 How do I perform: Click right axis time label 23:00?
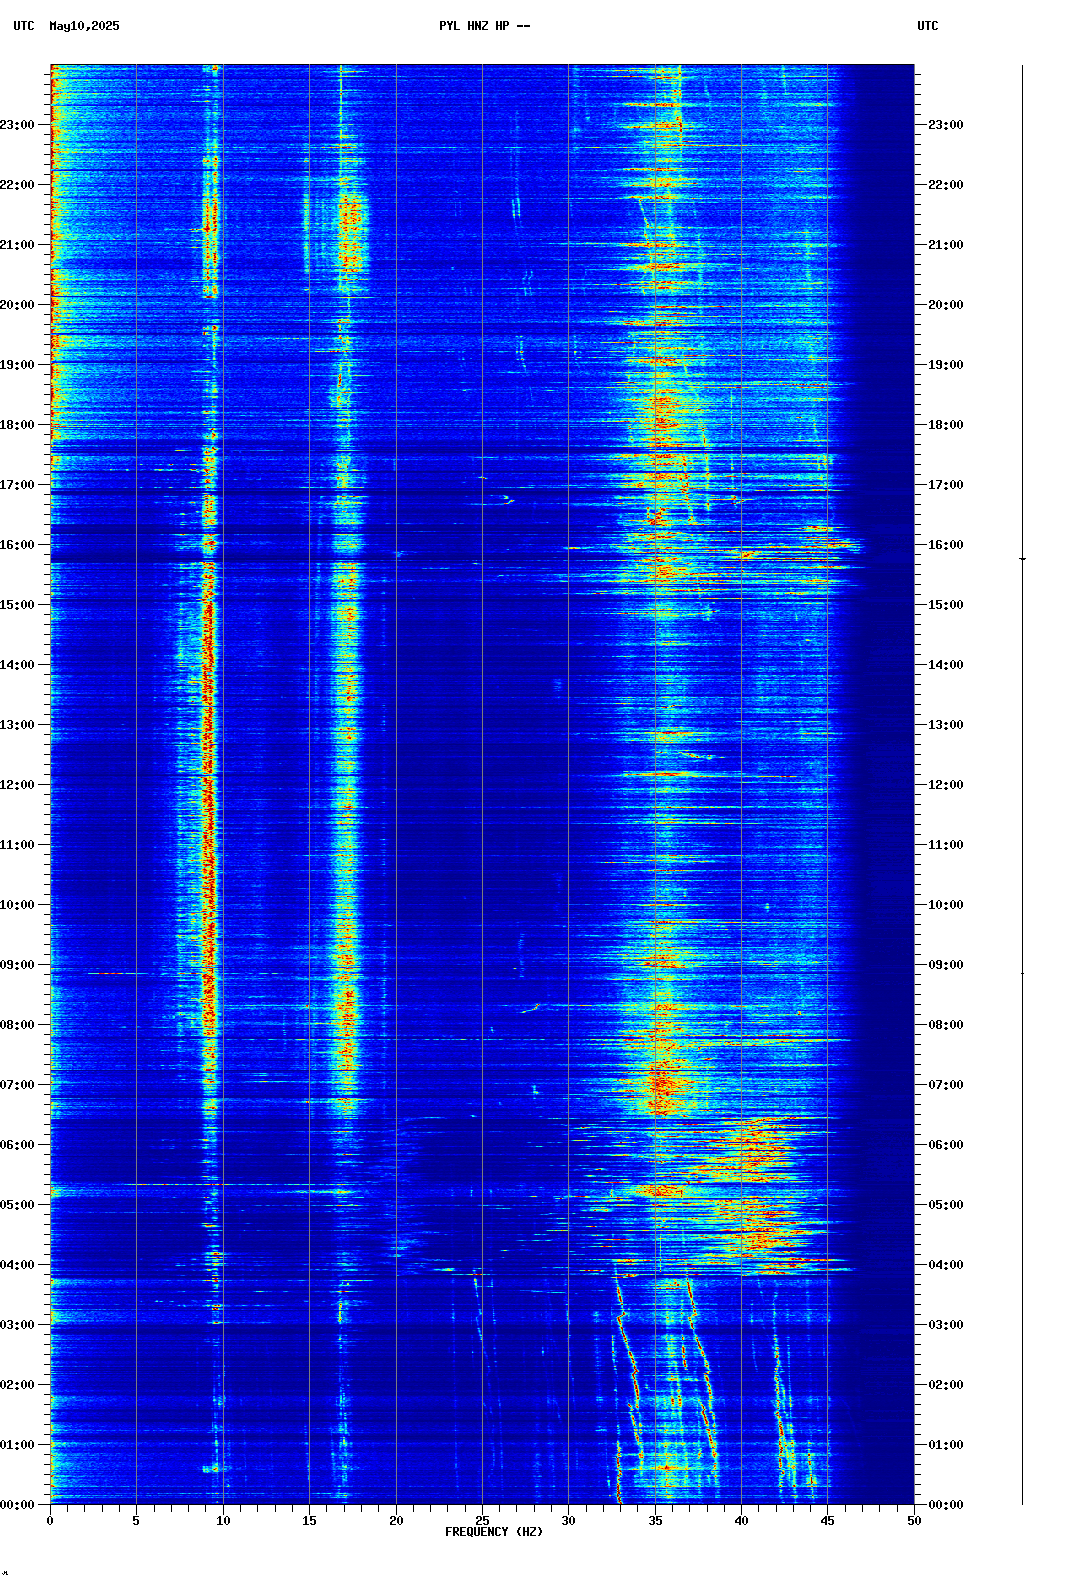[946, 125]
